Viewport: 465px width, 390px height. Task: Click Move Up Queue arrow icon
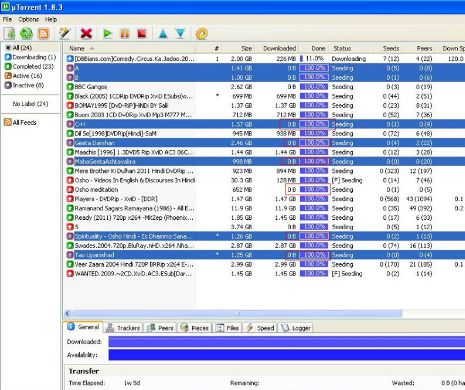point(163,34)
